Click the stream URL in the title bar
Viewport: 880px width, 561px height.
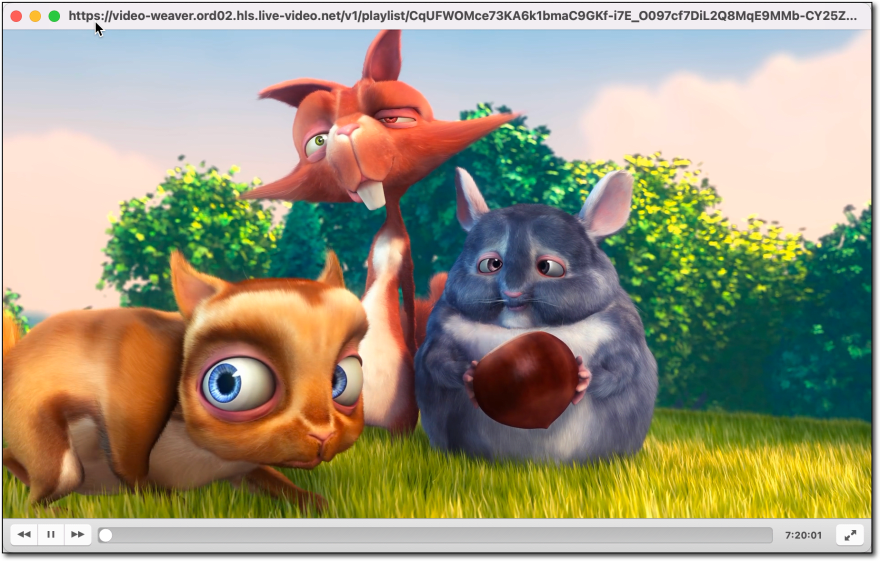point(462,16)
